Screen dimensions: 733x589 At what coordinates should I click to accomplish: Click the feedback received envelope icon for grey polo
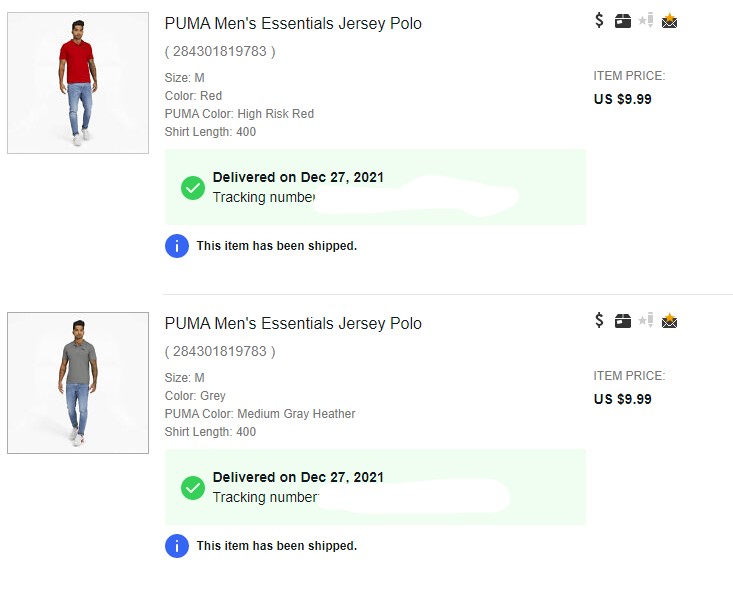[670, 321]
